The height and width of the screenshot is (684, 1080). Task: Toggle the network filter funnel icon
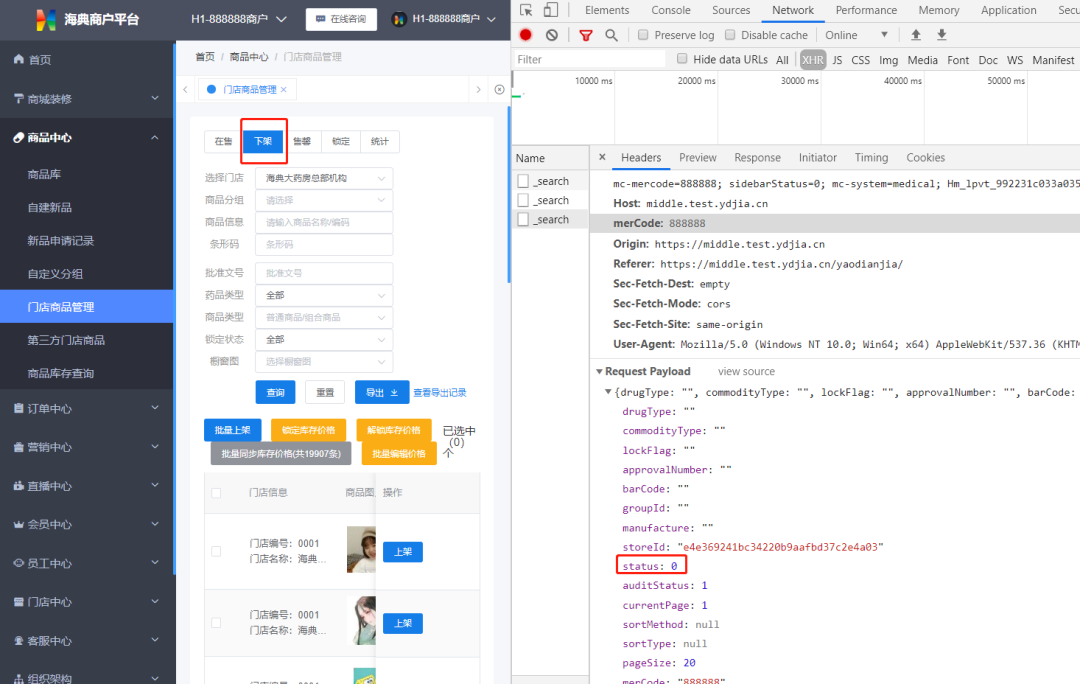coord(586,35)
